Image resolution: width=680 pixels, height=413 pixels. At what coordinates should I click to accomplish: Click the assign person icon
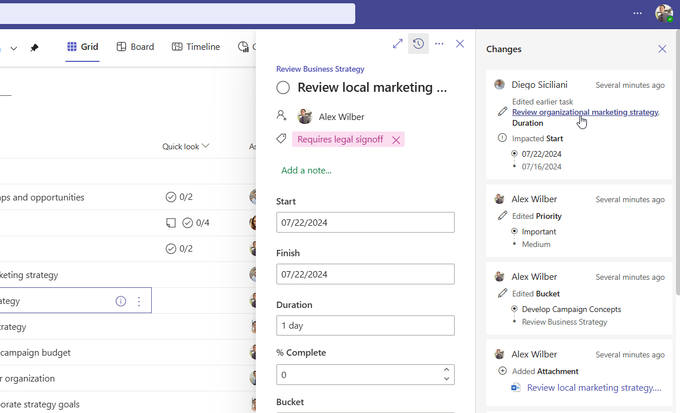tap(281, 115)
